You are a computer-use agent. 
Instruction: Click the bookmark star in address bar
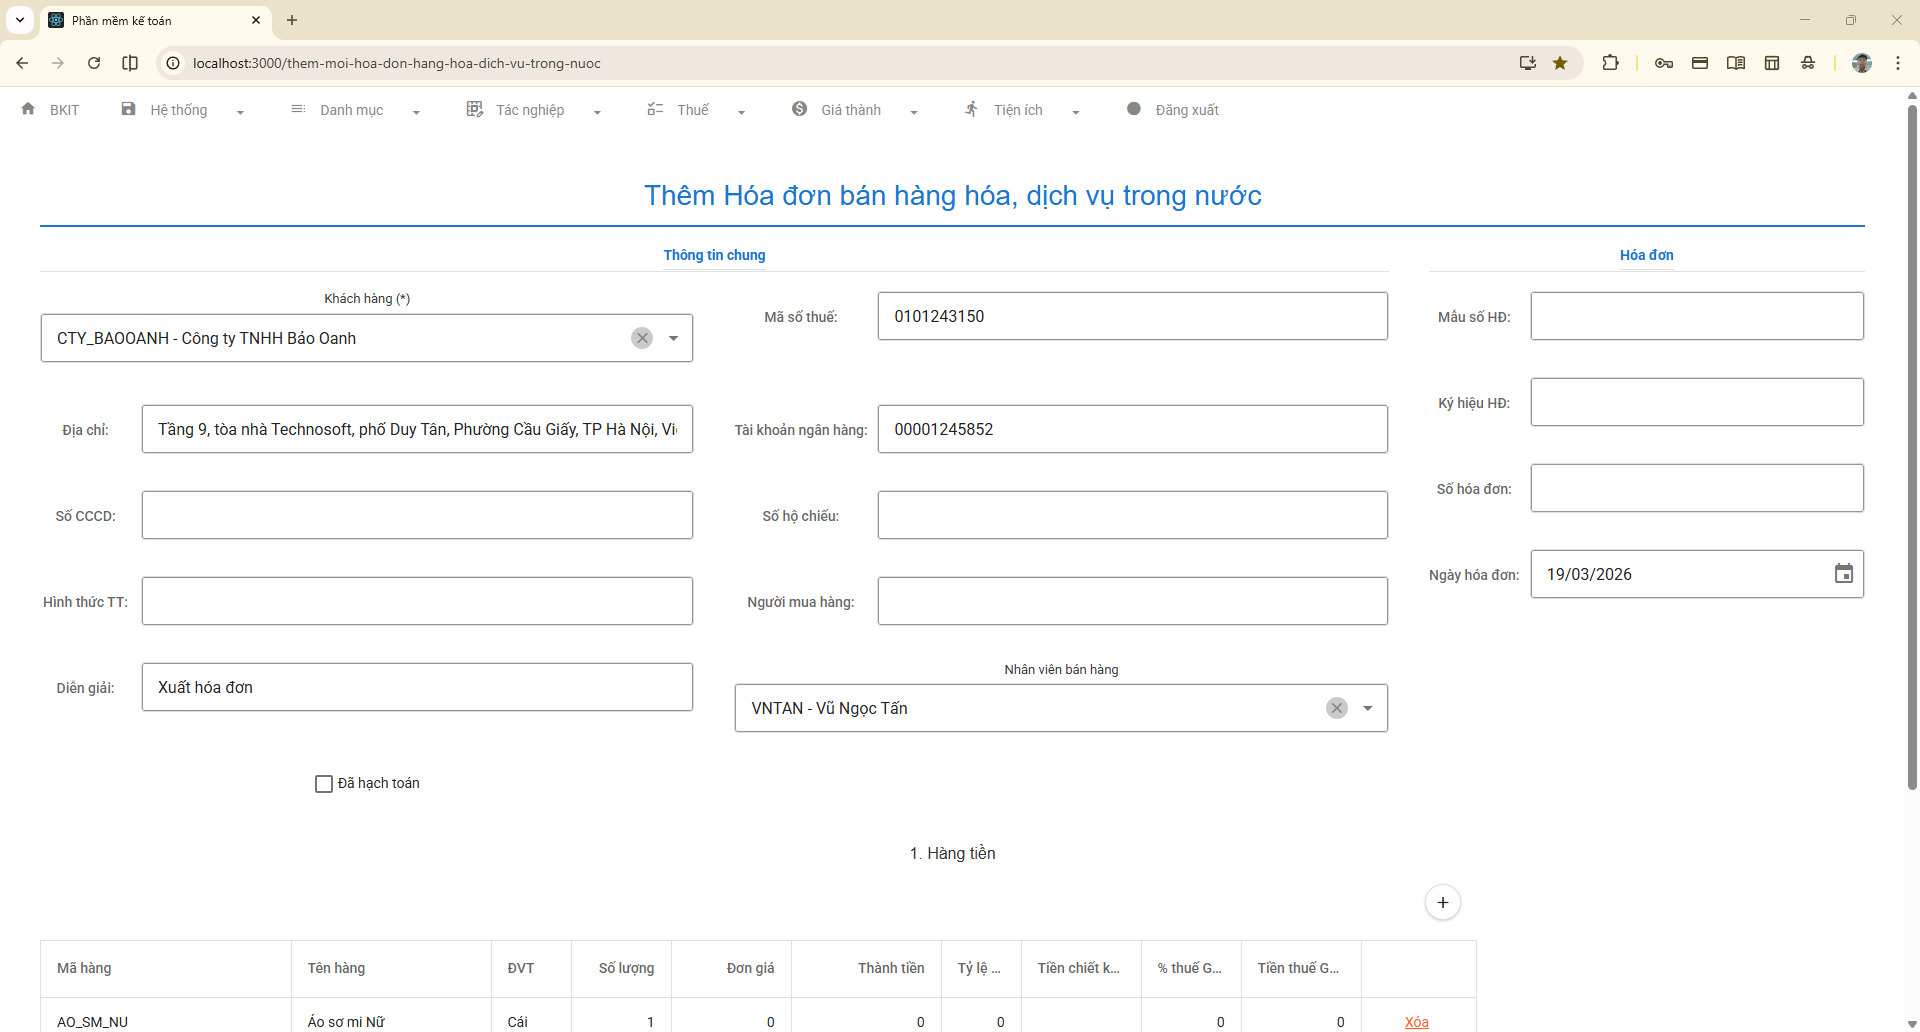pos(1560,62)
